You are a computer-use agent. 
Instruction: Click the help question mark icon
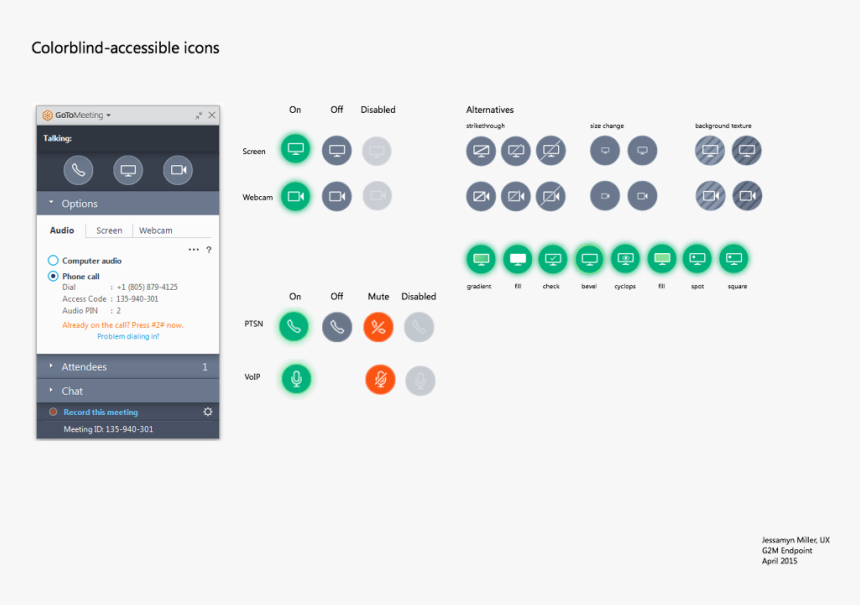coord(208,249)
